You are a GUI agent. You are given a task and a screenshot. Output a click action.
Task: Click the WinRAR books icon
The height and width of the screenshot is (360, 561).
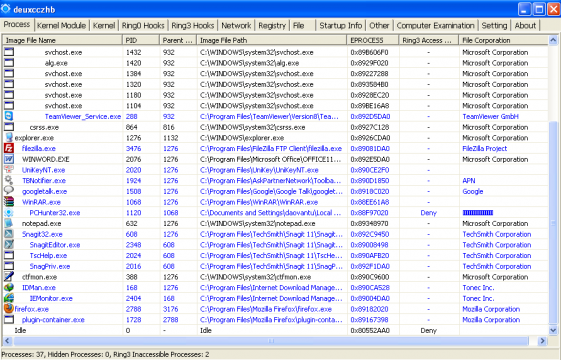coord(9,202)
